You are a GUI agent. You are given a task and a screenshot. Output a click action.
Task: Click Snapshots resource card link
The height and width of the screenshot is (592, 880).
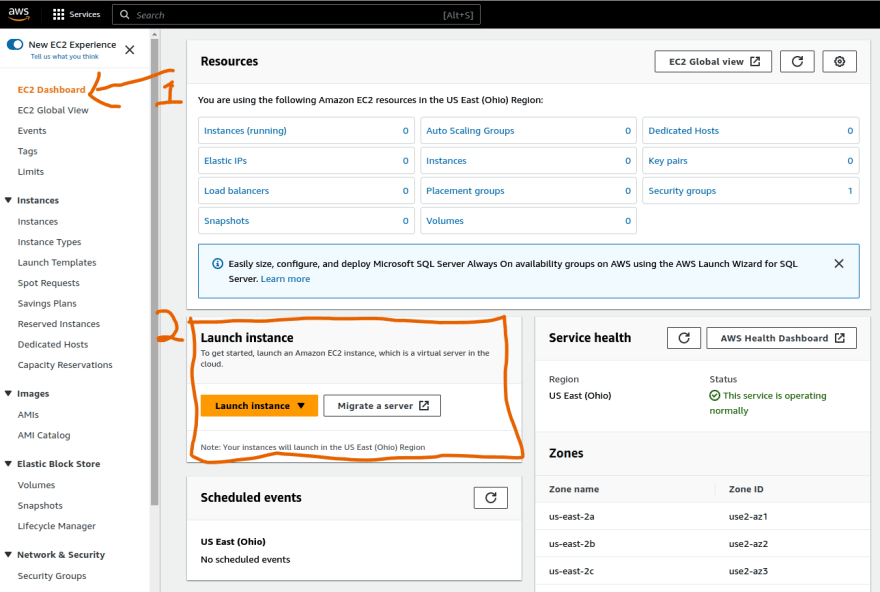tap(226, 221)
